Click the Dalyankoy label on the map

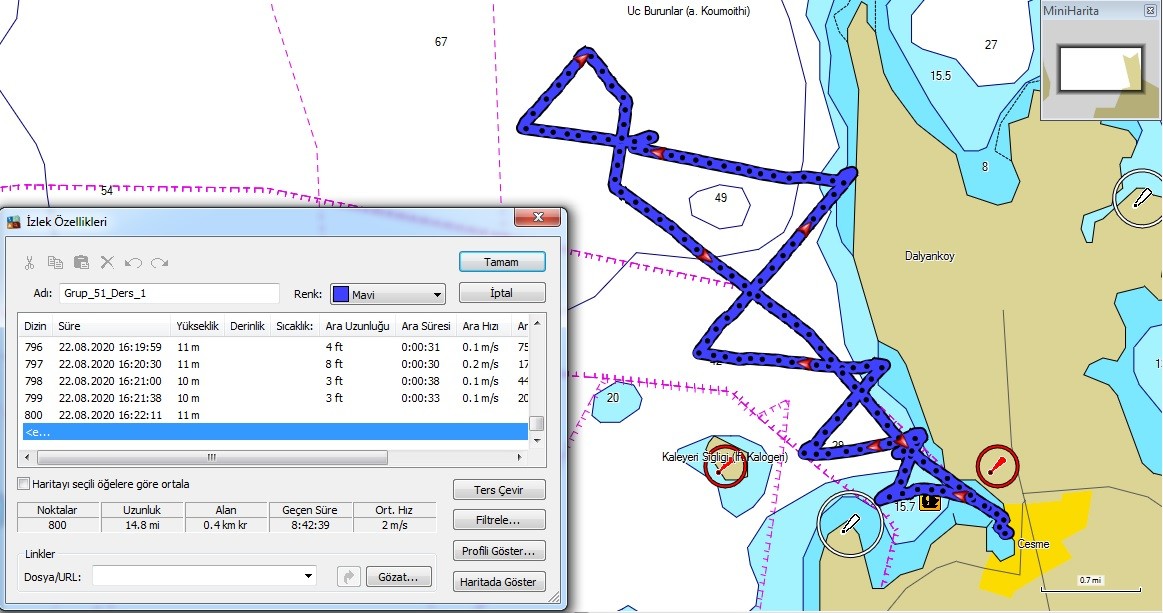pyautogui.click(x=929, y=256)
